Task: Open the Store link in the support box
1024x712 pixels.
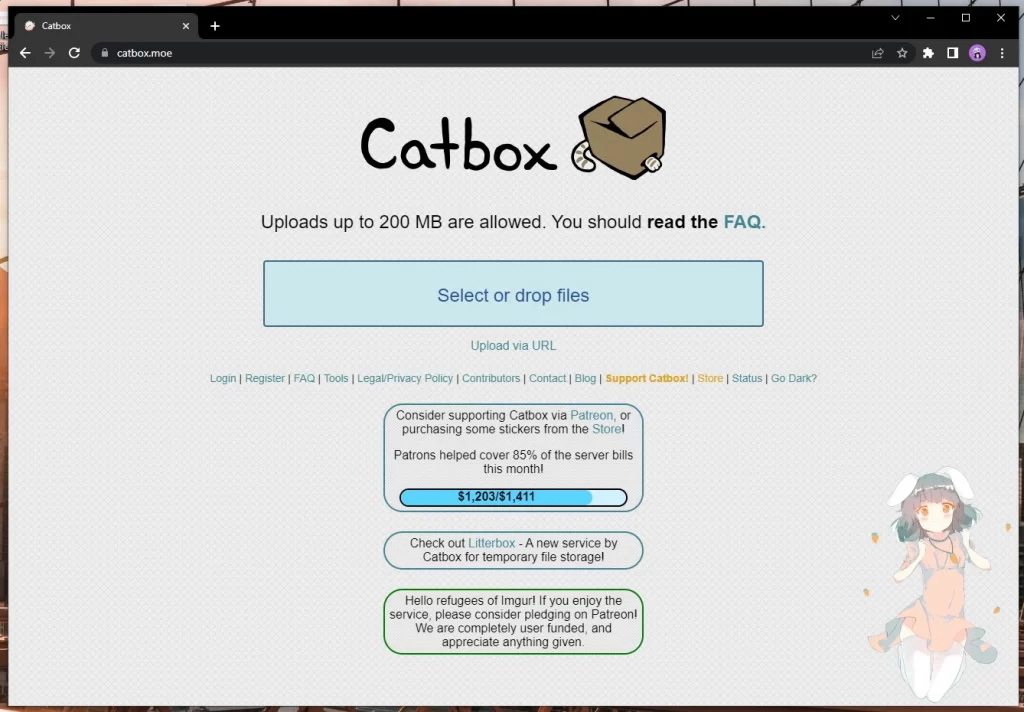Action: 606,429
